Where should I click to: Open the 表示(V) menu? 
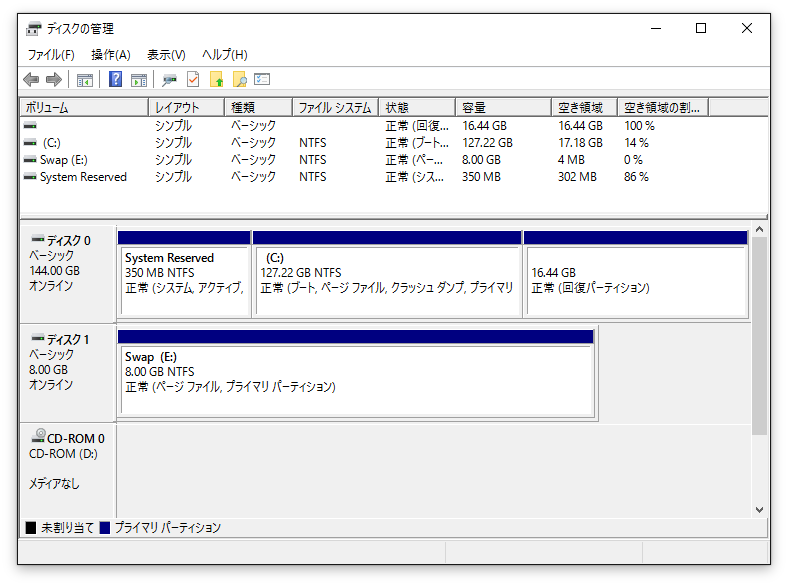[166, 54]
